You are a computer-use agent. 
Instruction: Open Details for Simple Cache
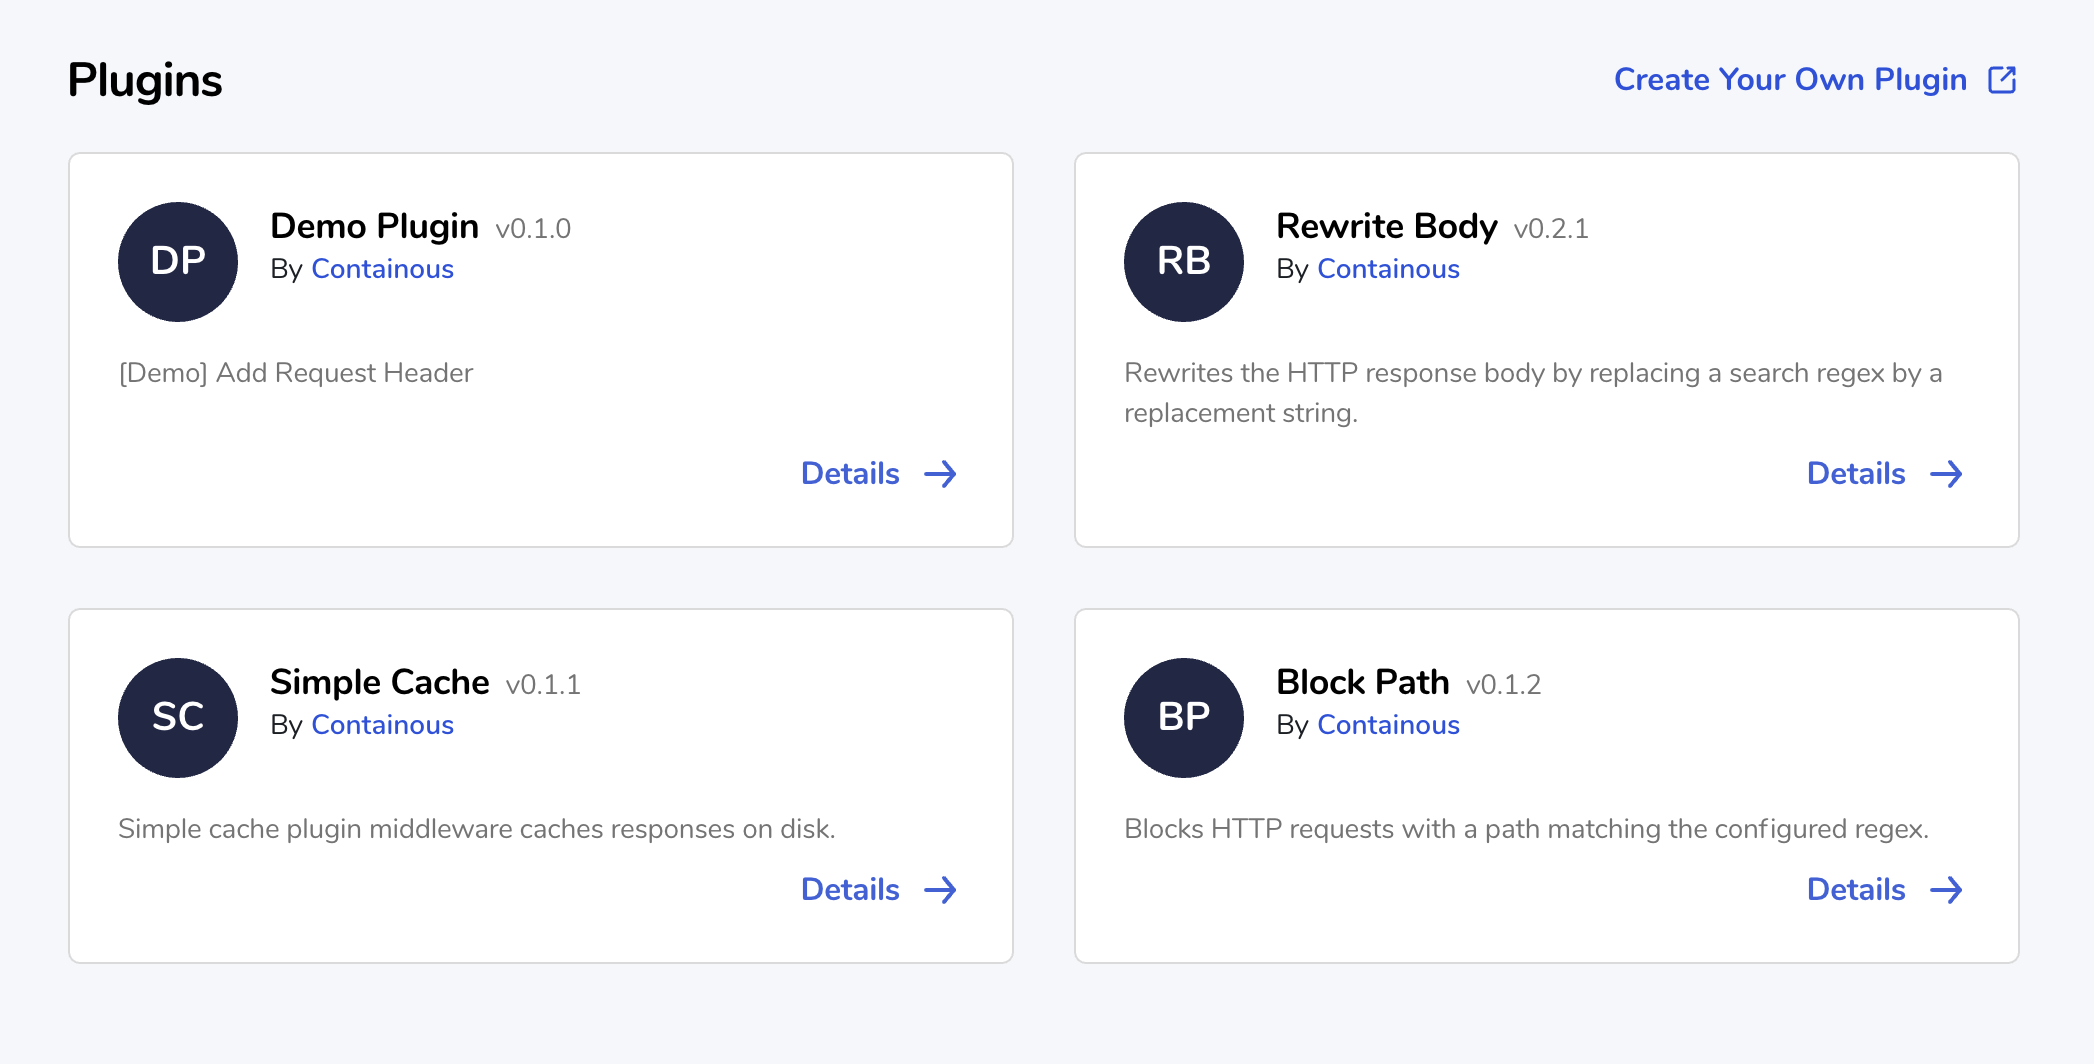(850, 889)
